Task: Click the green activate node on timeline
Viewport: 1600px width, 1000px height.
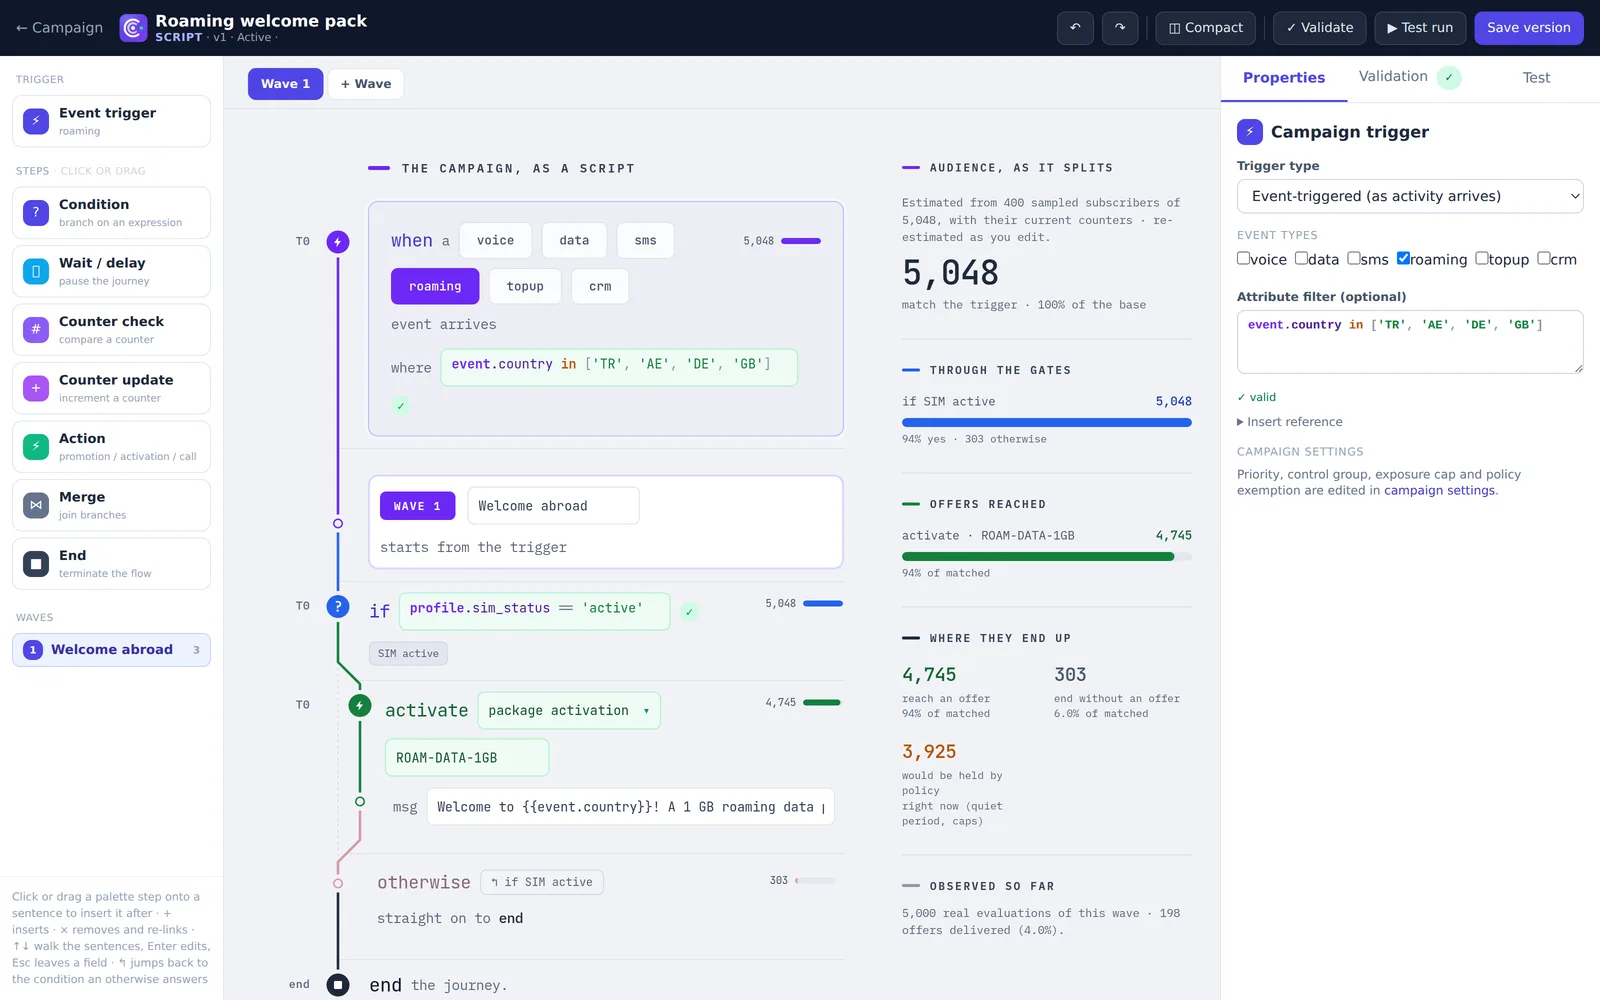Action: (360, 705)
